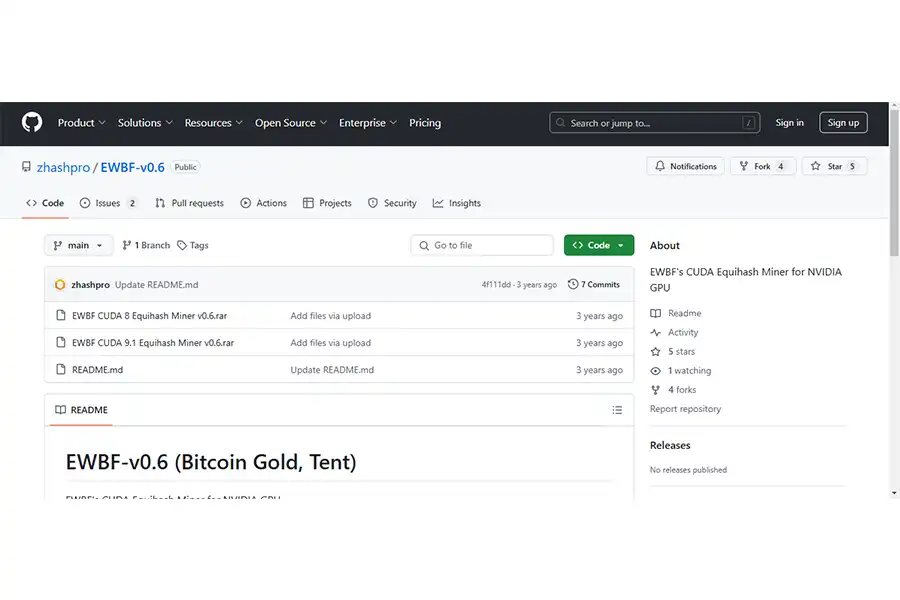This screenshot has height=600, width=900.
Task: Open the Insights tab
Action: point(457,203)
